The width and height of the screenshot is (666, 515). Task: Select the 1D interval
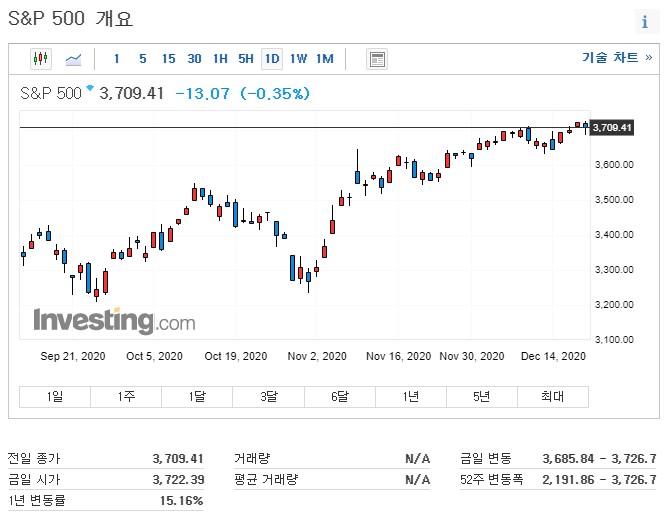coord(272,59)
